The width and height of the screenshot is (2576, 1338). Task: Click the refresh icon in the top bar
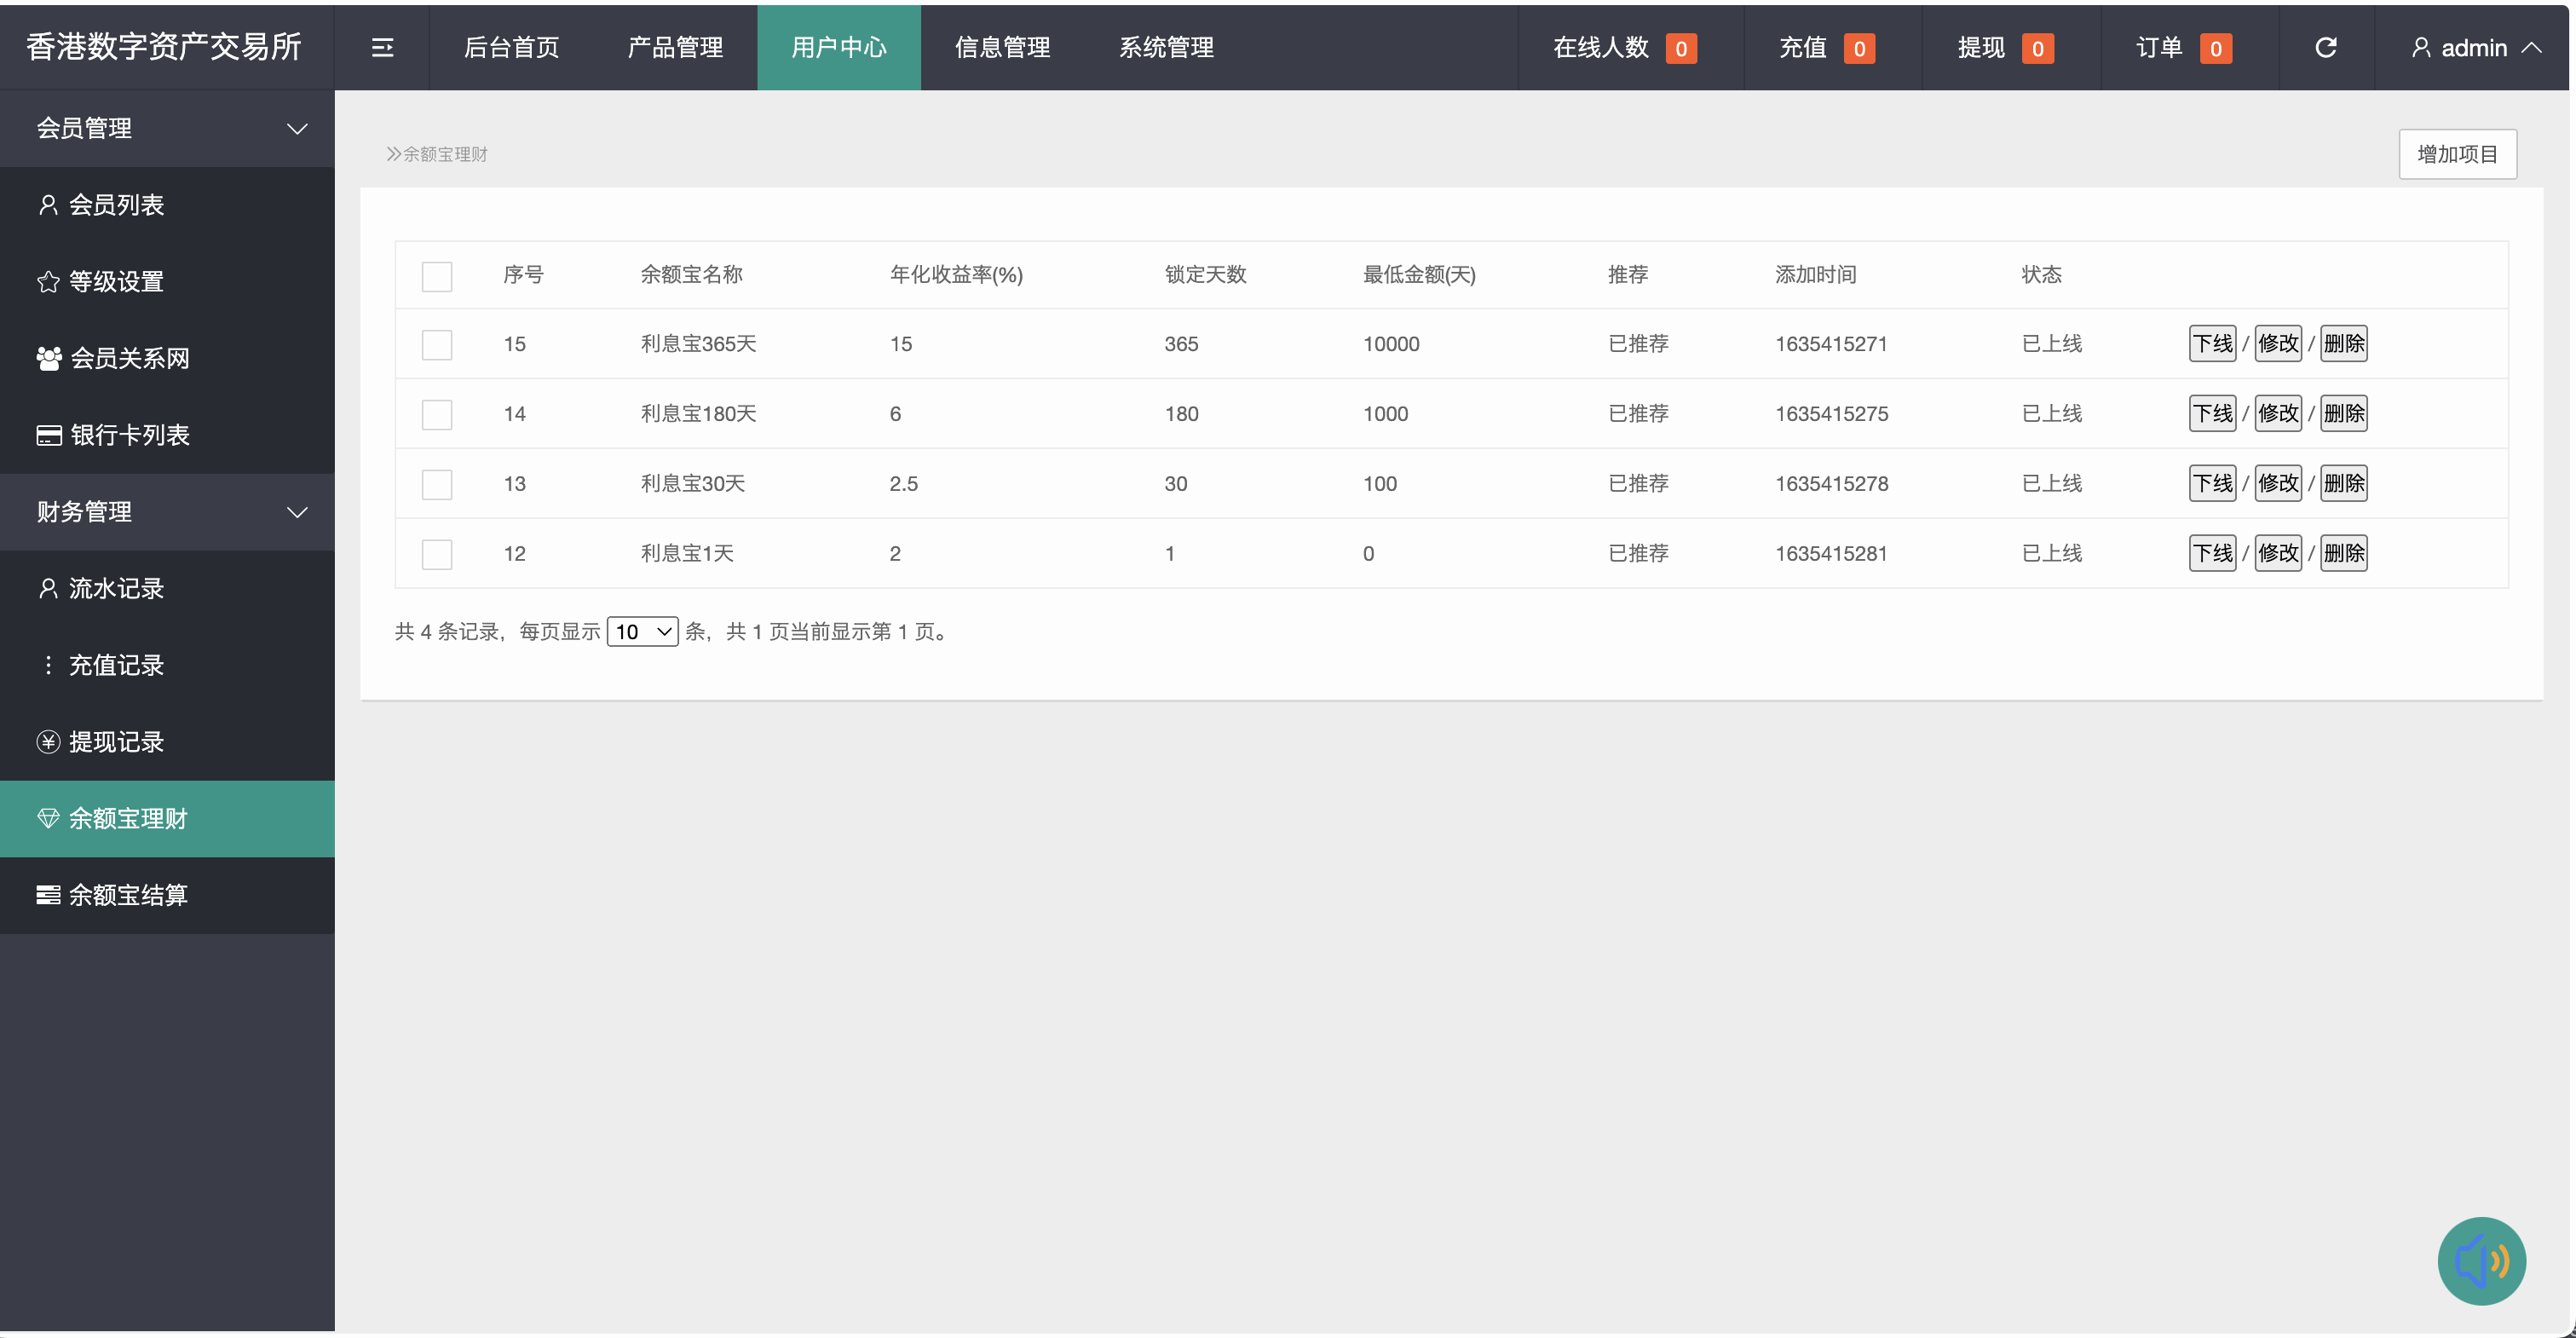pos(2326,47)
